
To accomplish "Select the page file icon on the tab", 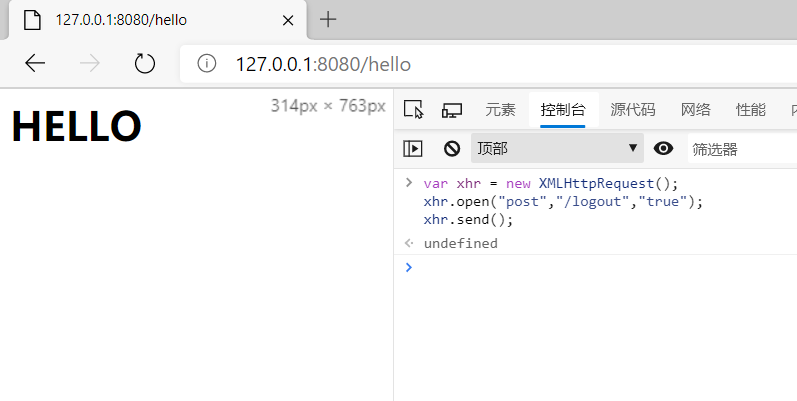I will click(32, 20).
